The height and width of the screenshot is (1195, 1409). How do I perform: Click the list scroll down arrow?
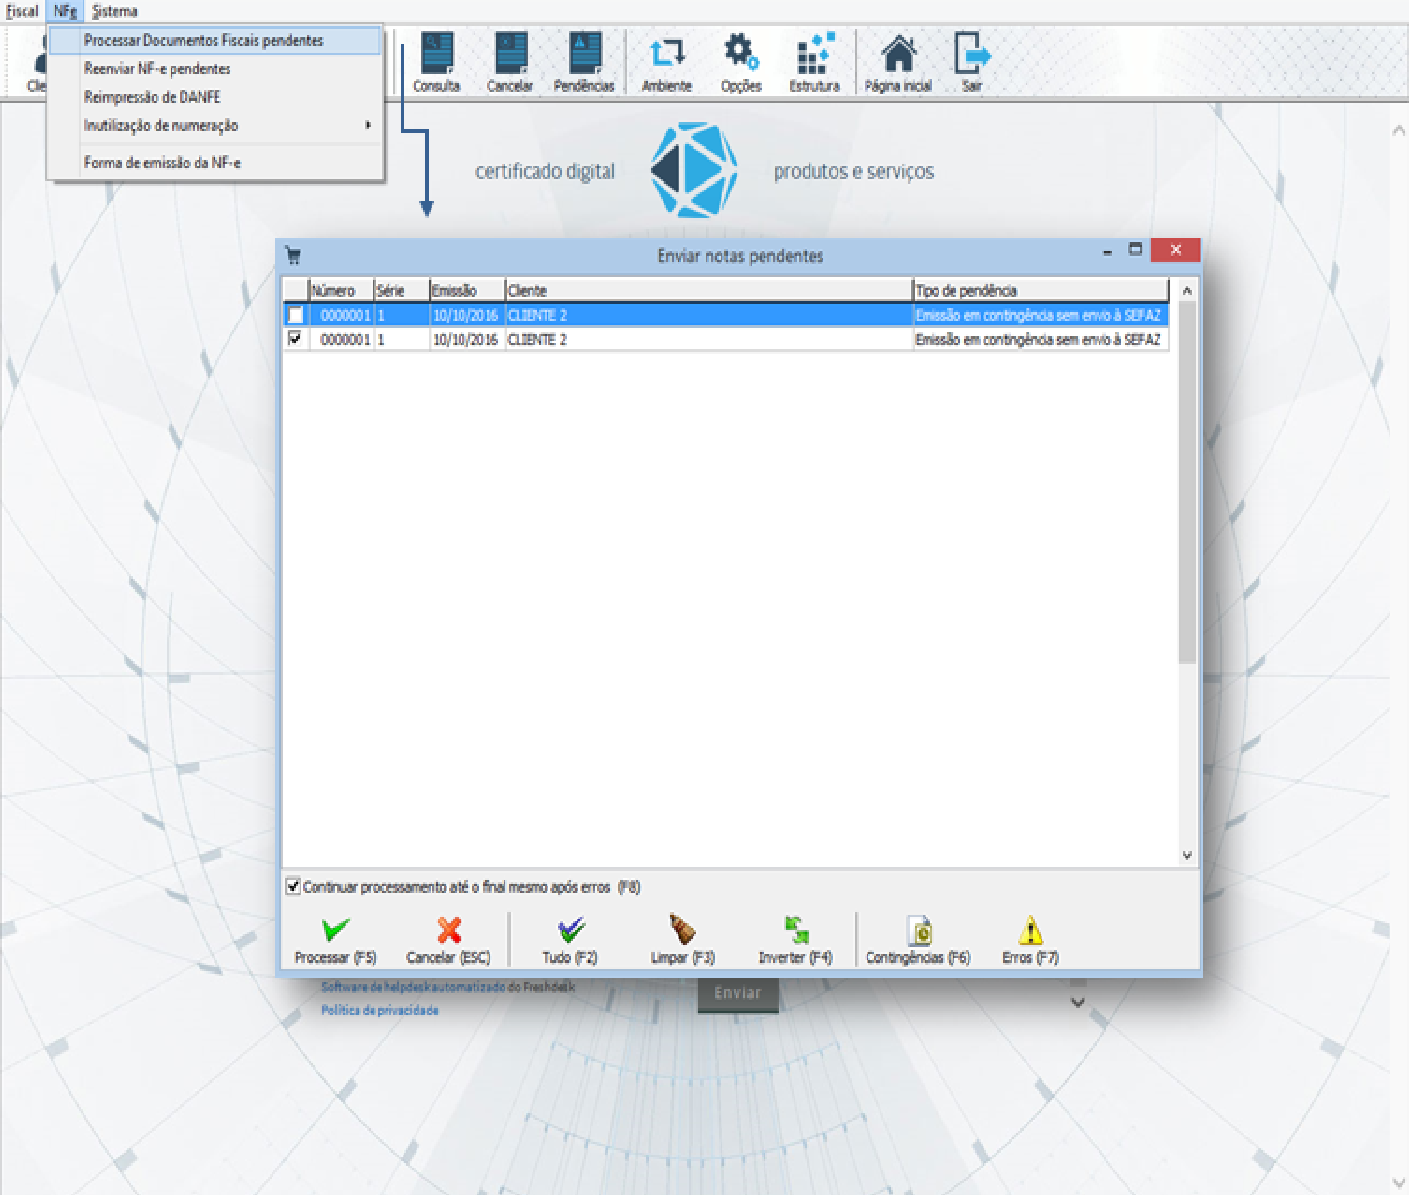1187,855
